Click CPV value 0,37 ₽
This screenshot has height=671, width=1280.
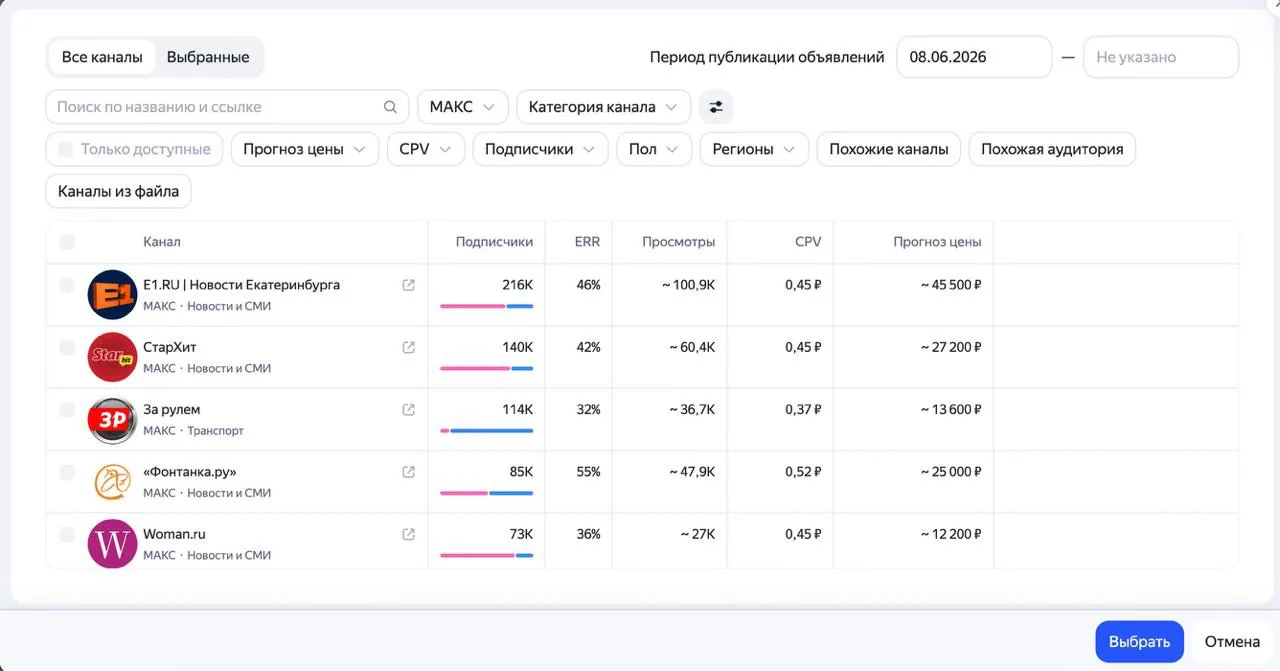(x=803, y=410)
